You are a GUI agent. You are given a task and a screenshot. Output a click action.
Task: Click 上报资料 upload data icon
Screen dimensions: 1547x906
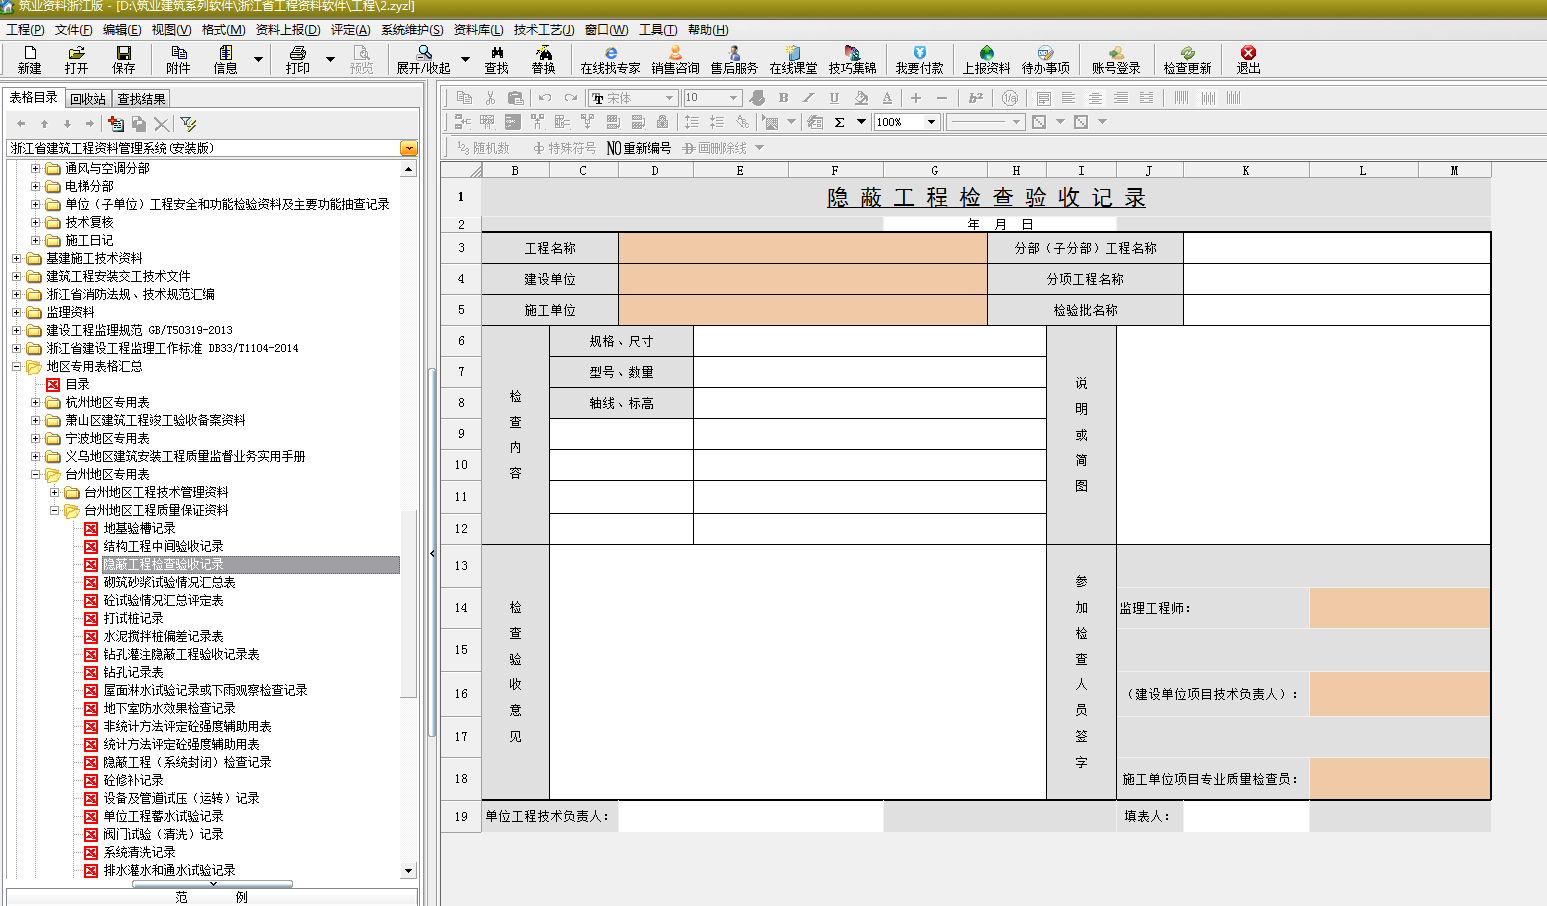pos(987,59)
